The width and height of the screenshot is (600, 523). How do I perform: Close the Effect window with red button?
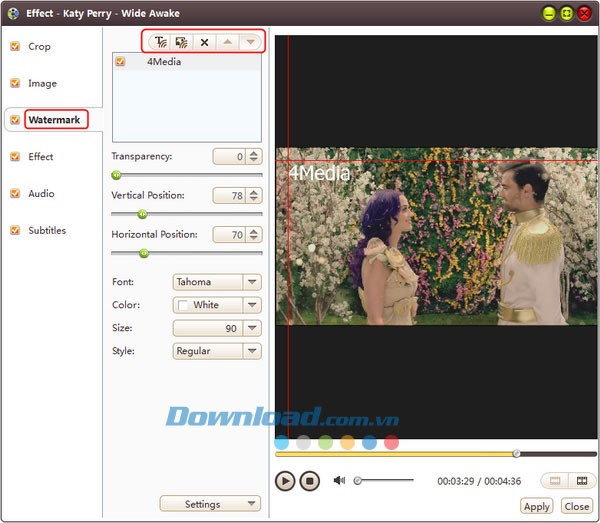pyautogui.click(x=584, y=14)
